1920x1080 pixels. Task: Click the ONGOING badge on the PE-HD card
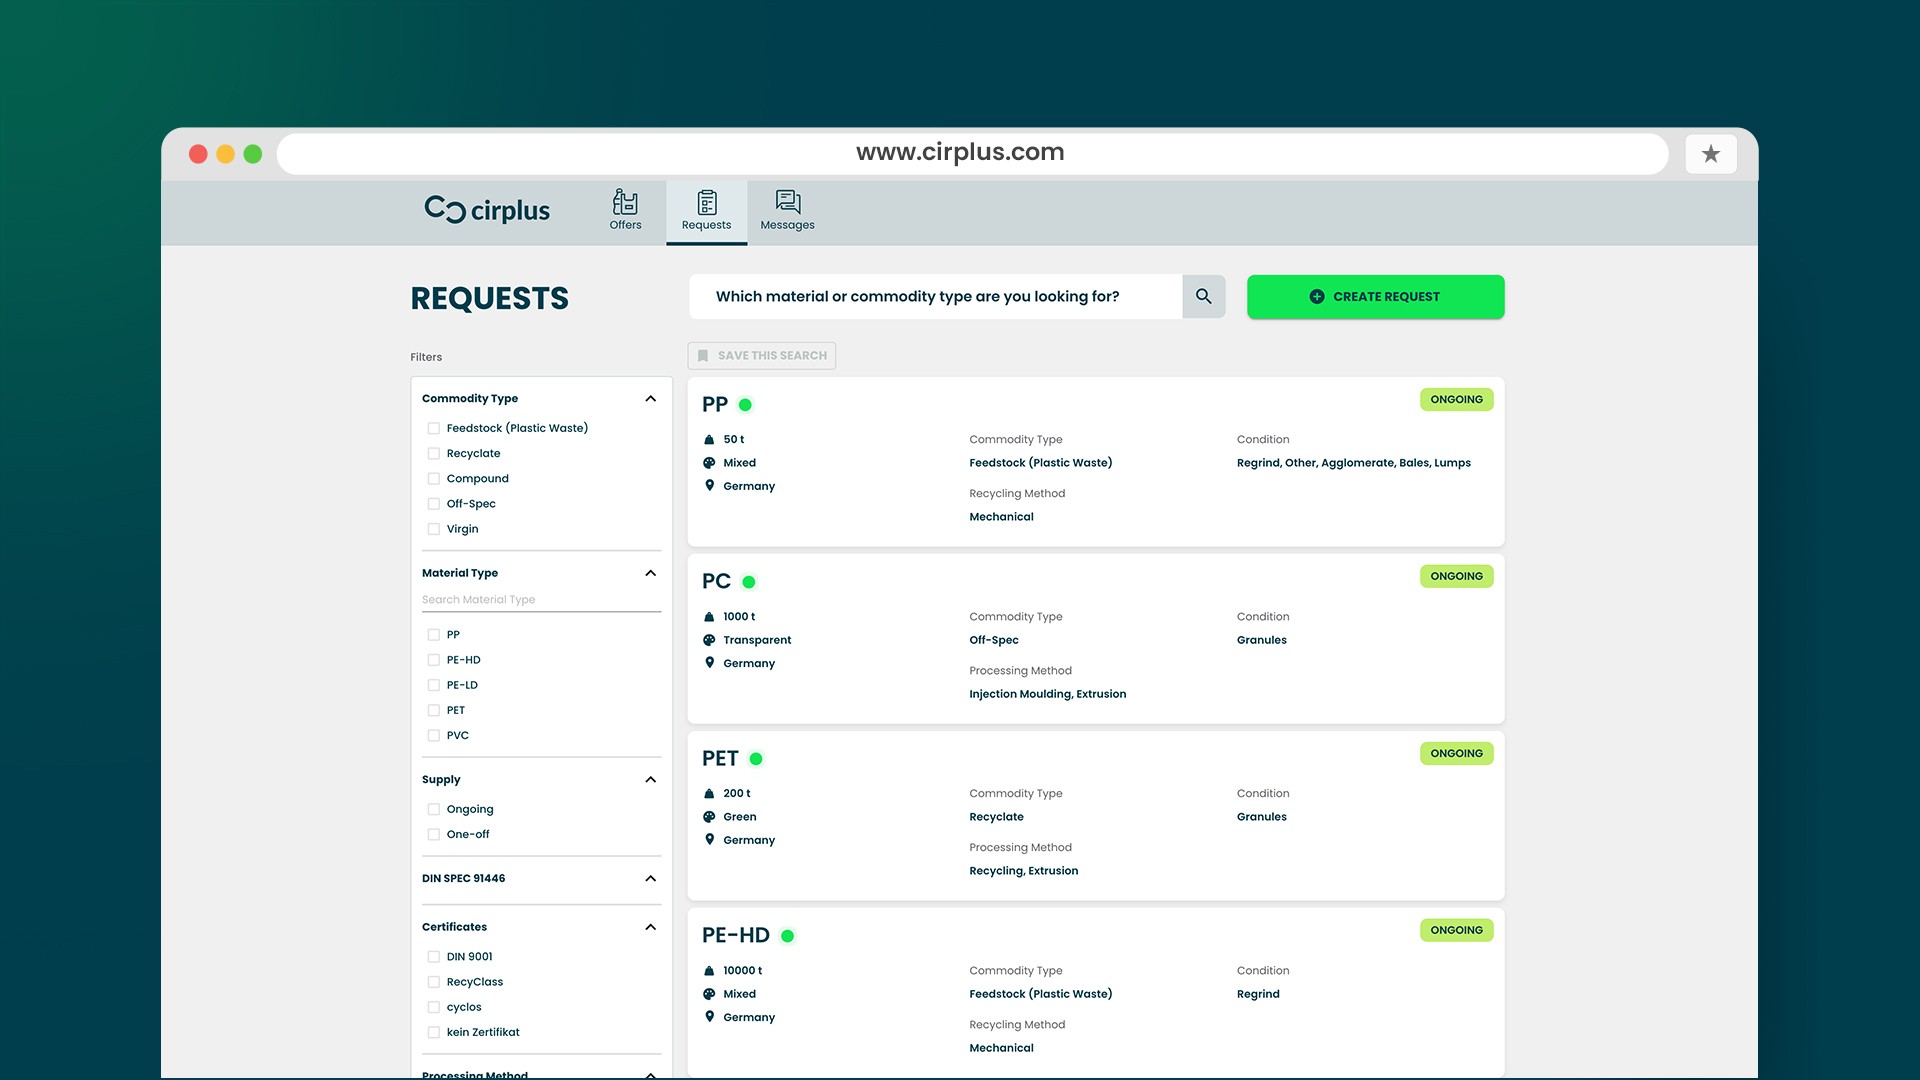tap(1456, 930)
